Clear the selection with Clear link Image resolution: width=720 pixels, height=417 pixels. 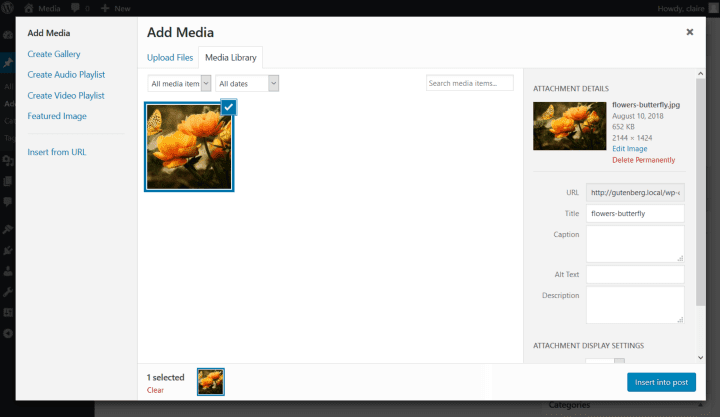point(155,390)
